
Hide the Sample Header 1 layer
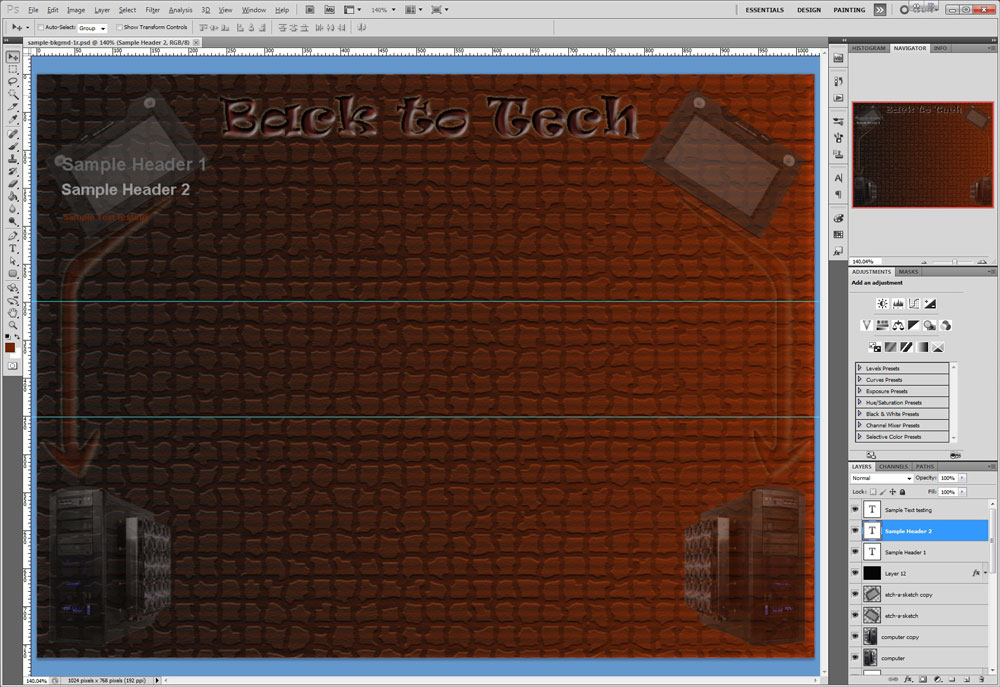pyautogui.click(x=854, y=552)
